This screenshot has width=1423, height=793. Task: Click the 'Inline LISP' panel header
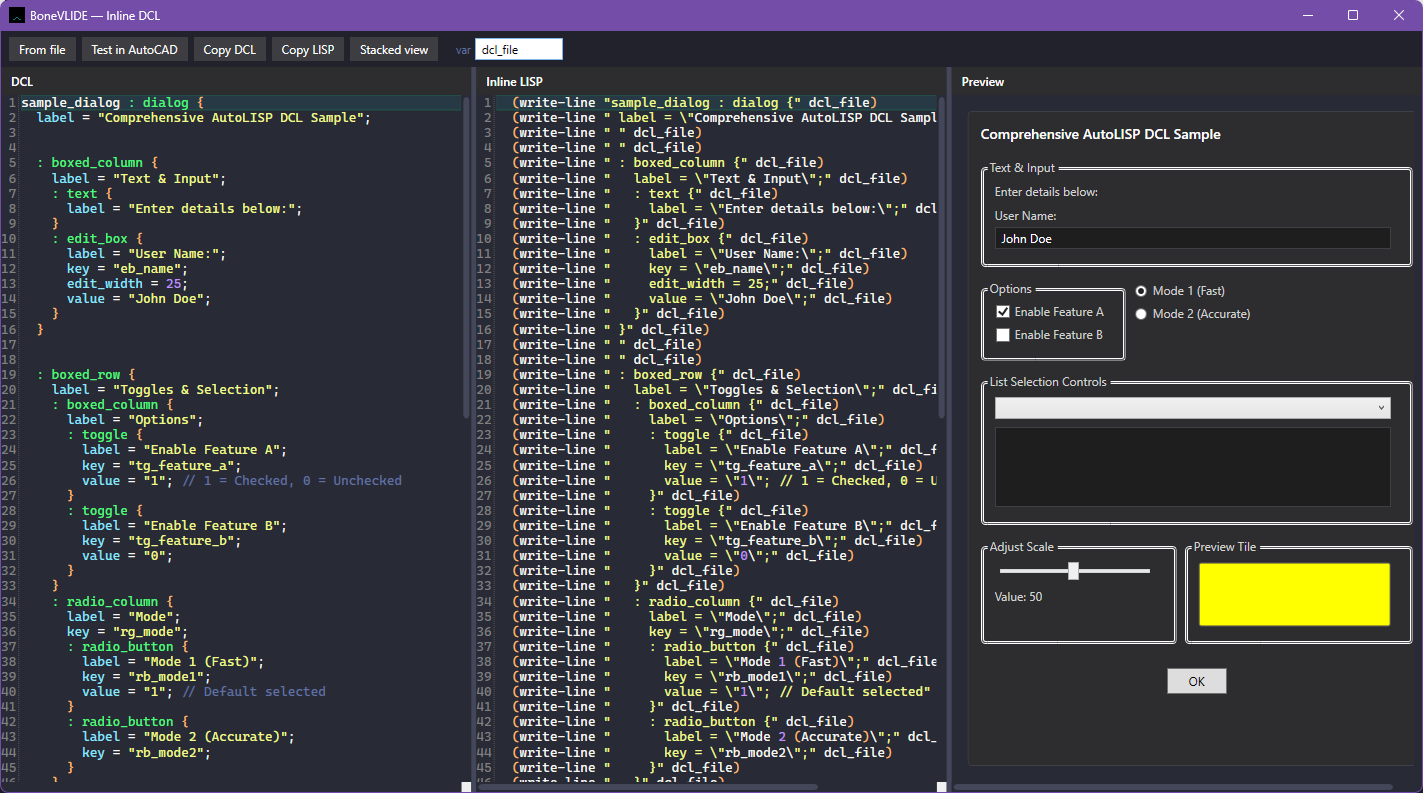(514, 82)
